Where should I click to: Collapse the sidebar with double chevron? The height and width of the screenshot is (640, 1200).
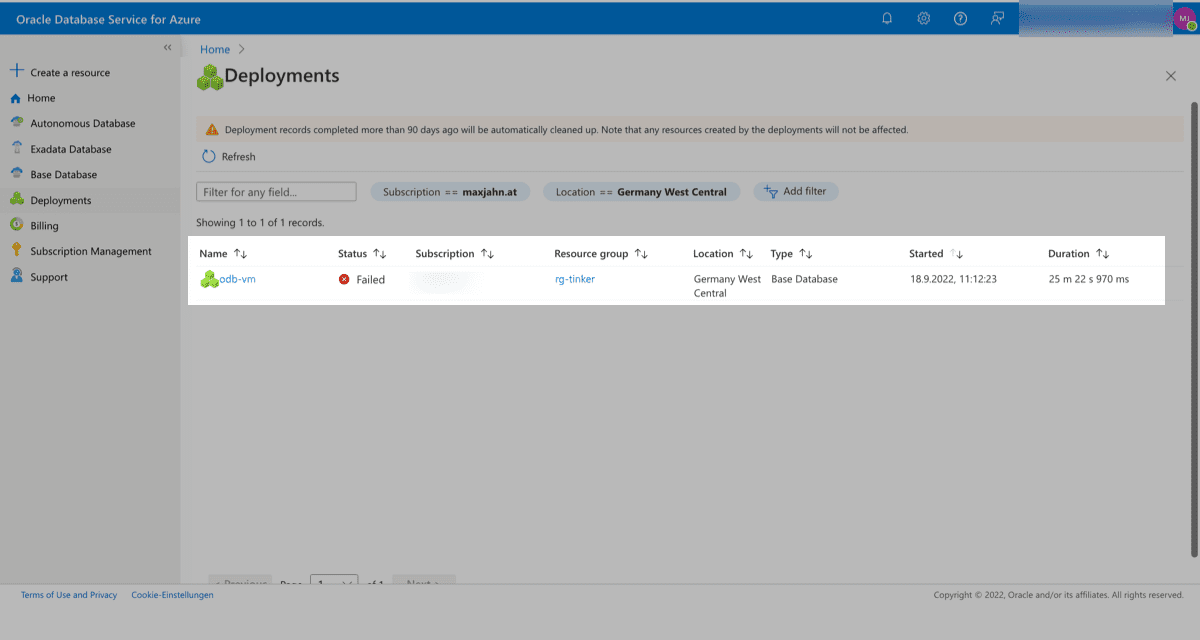[x=167, y=47]
